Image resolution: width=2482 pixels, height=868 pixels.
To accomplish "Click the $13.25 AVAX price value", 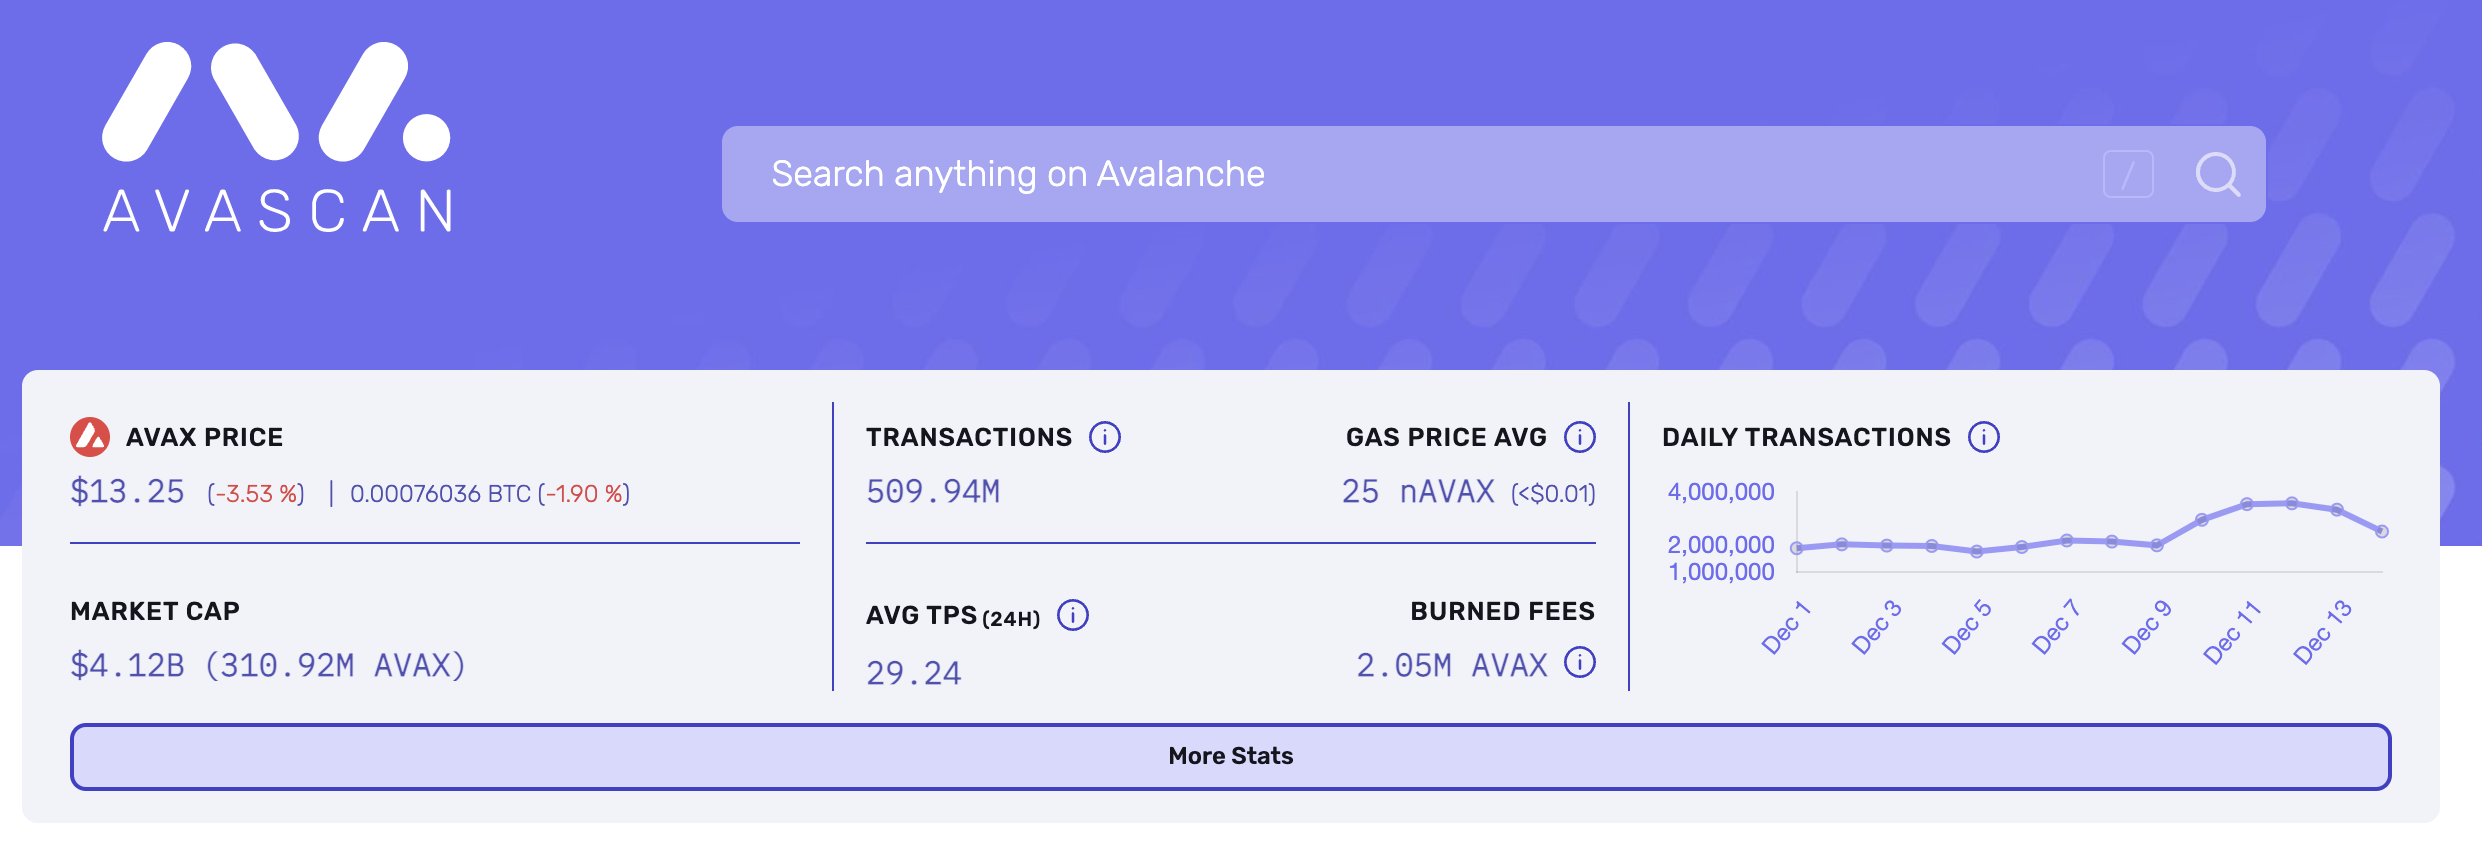I will (127, 492).
